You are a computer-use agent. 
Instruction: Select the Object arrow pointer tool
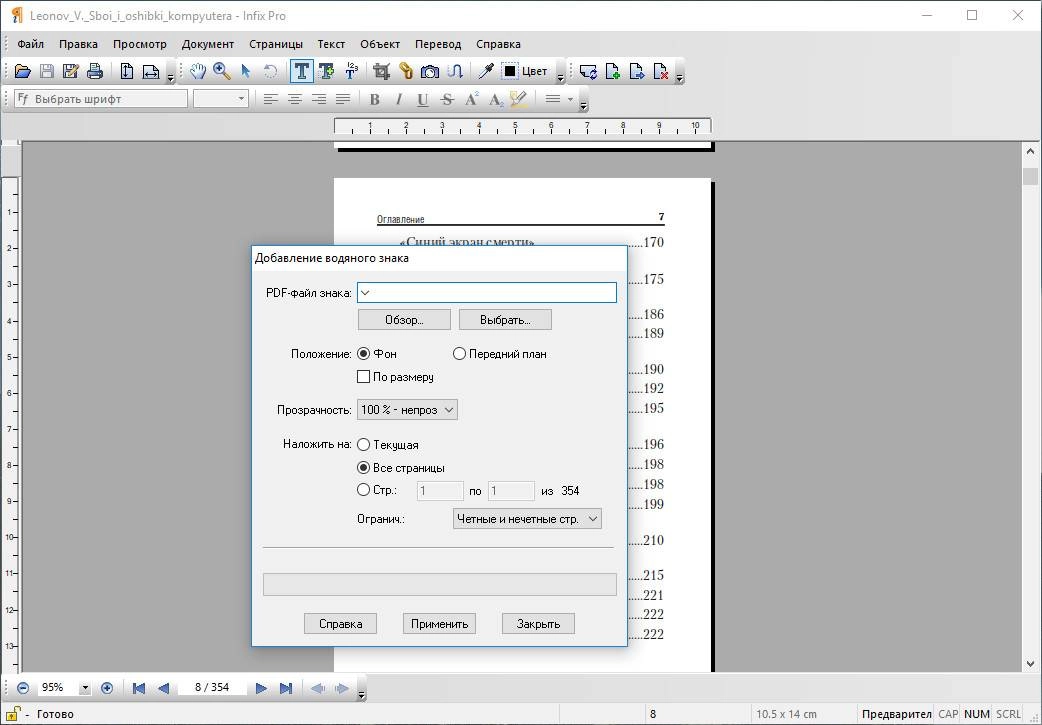click(x=246, y=71)
